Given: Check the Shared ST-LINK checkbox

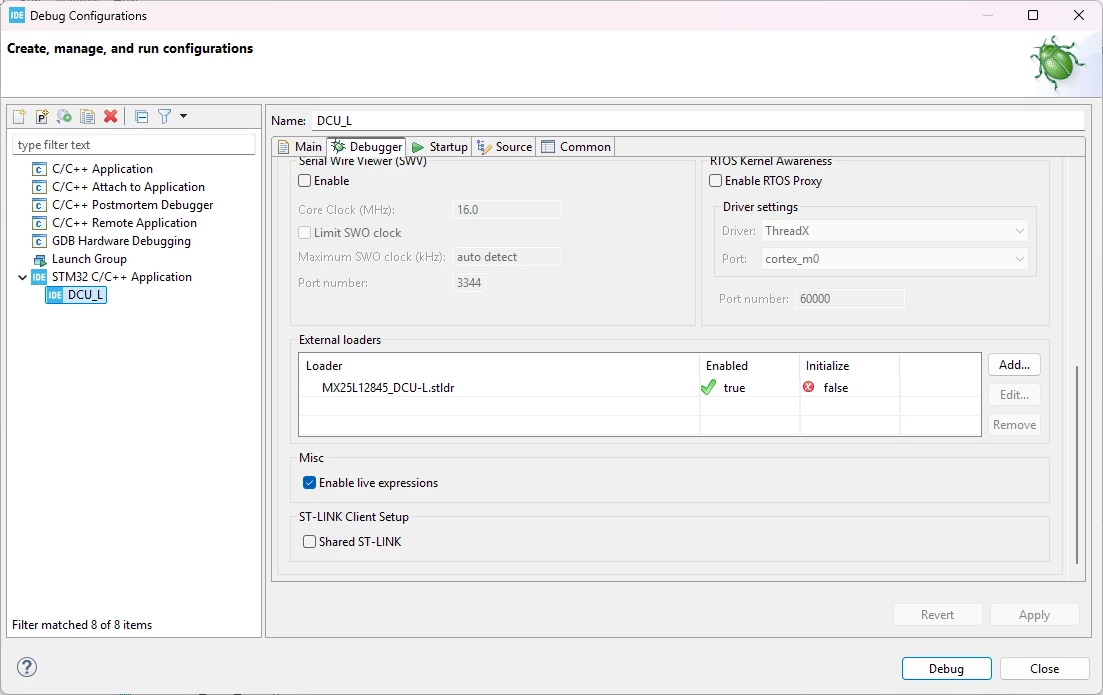Looking at the screenshot, I should click(x=310, y=542).
